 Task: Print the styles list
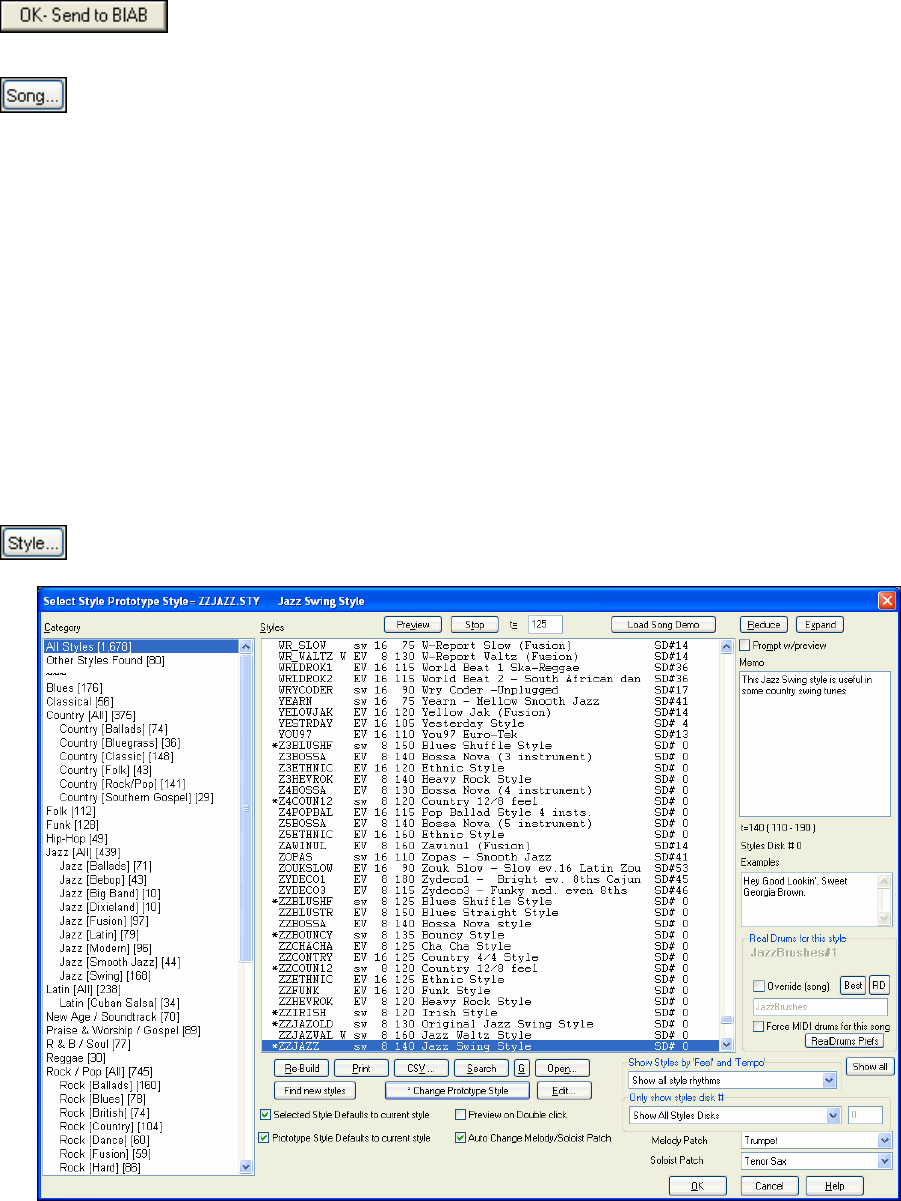[x=360, y=1068]
